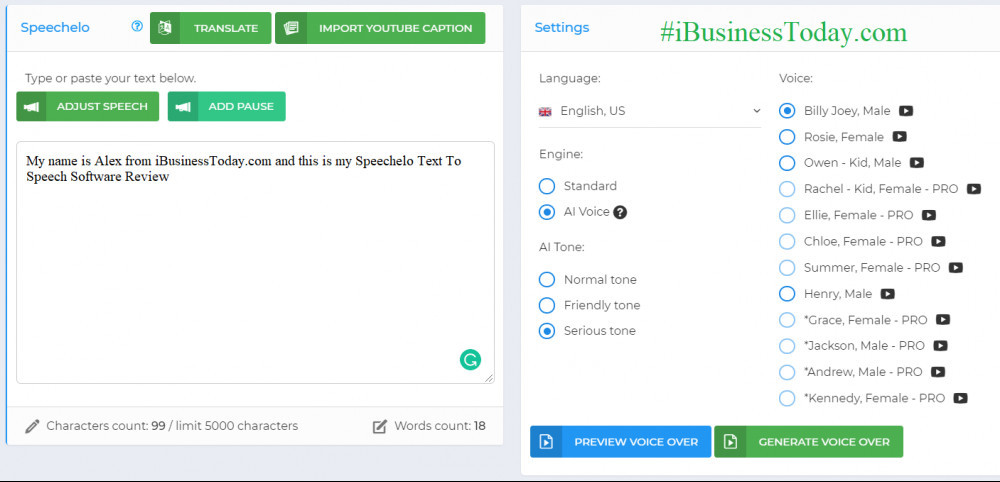Image resolution: width=1000 pixels, height=482 pixels.
Task: Play the Andrew voice sample icon
Action: tap(938, 372)
